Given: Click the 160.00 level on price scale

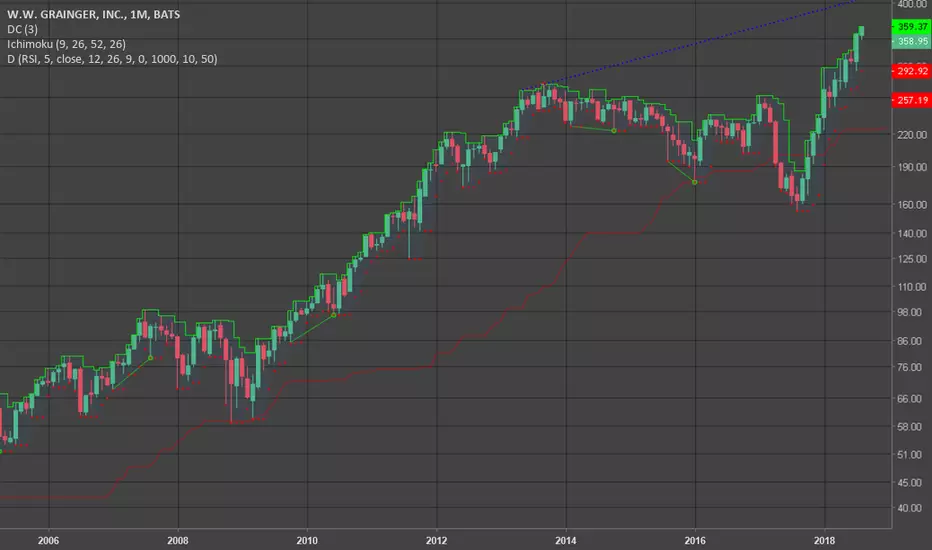Looking at the screenshot, I should pos(912,205).
